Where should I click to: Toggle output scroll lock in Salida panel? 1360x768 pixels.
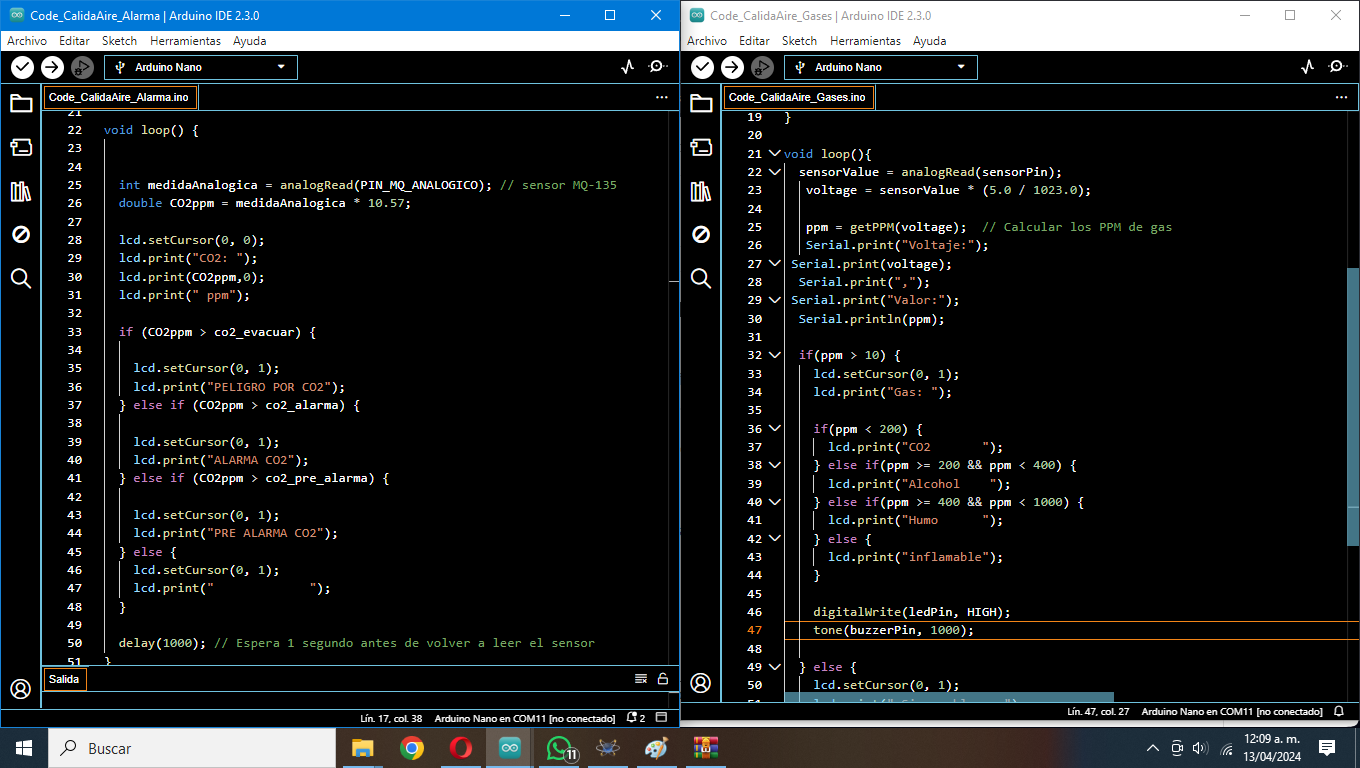(x=662, y=679)
